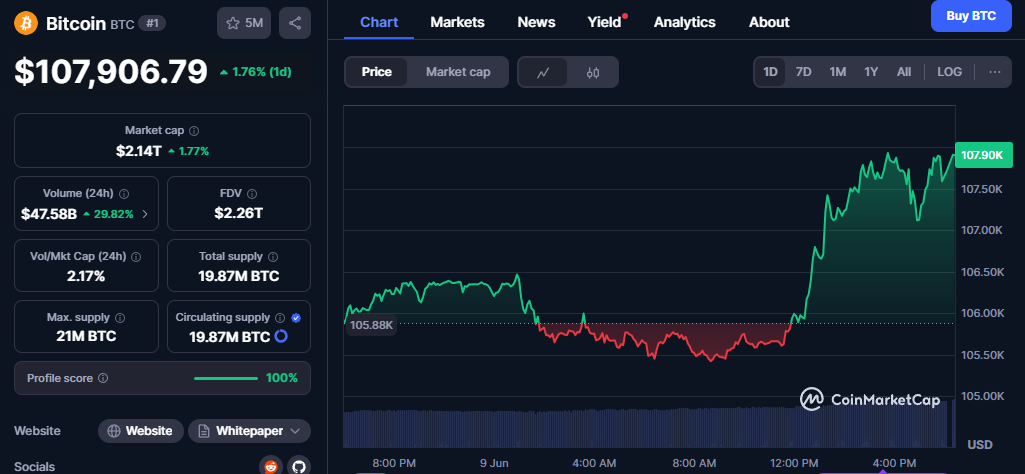Click the $107,906.79 price text
The height and width of the screenshot is (474, 1025).
tap(111, 72)
